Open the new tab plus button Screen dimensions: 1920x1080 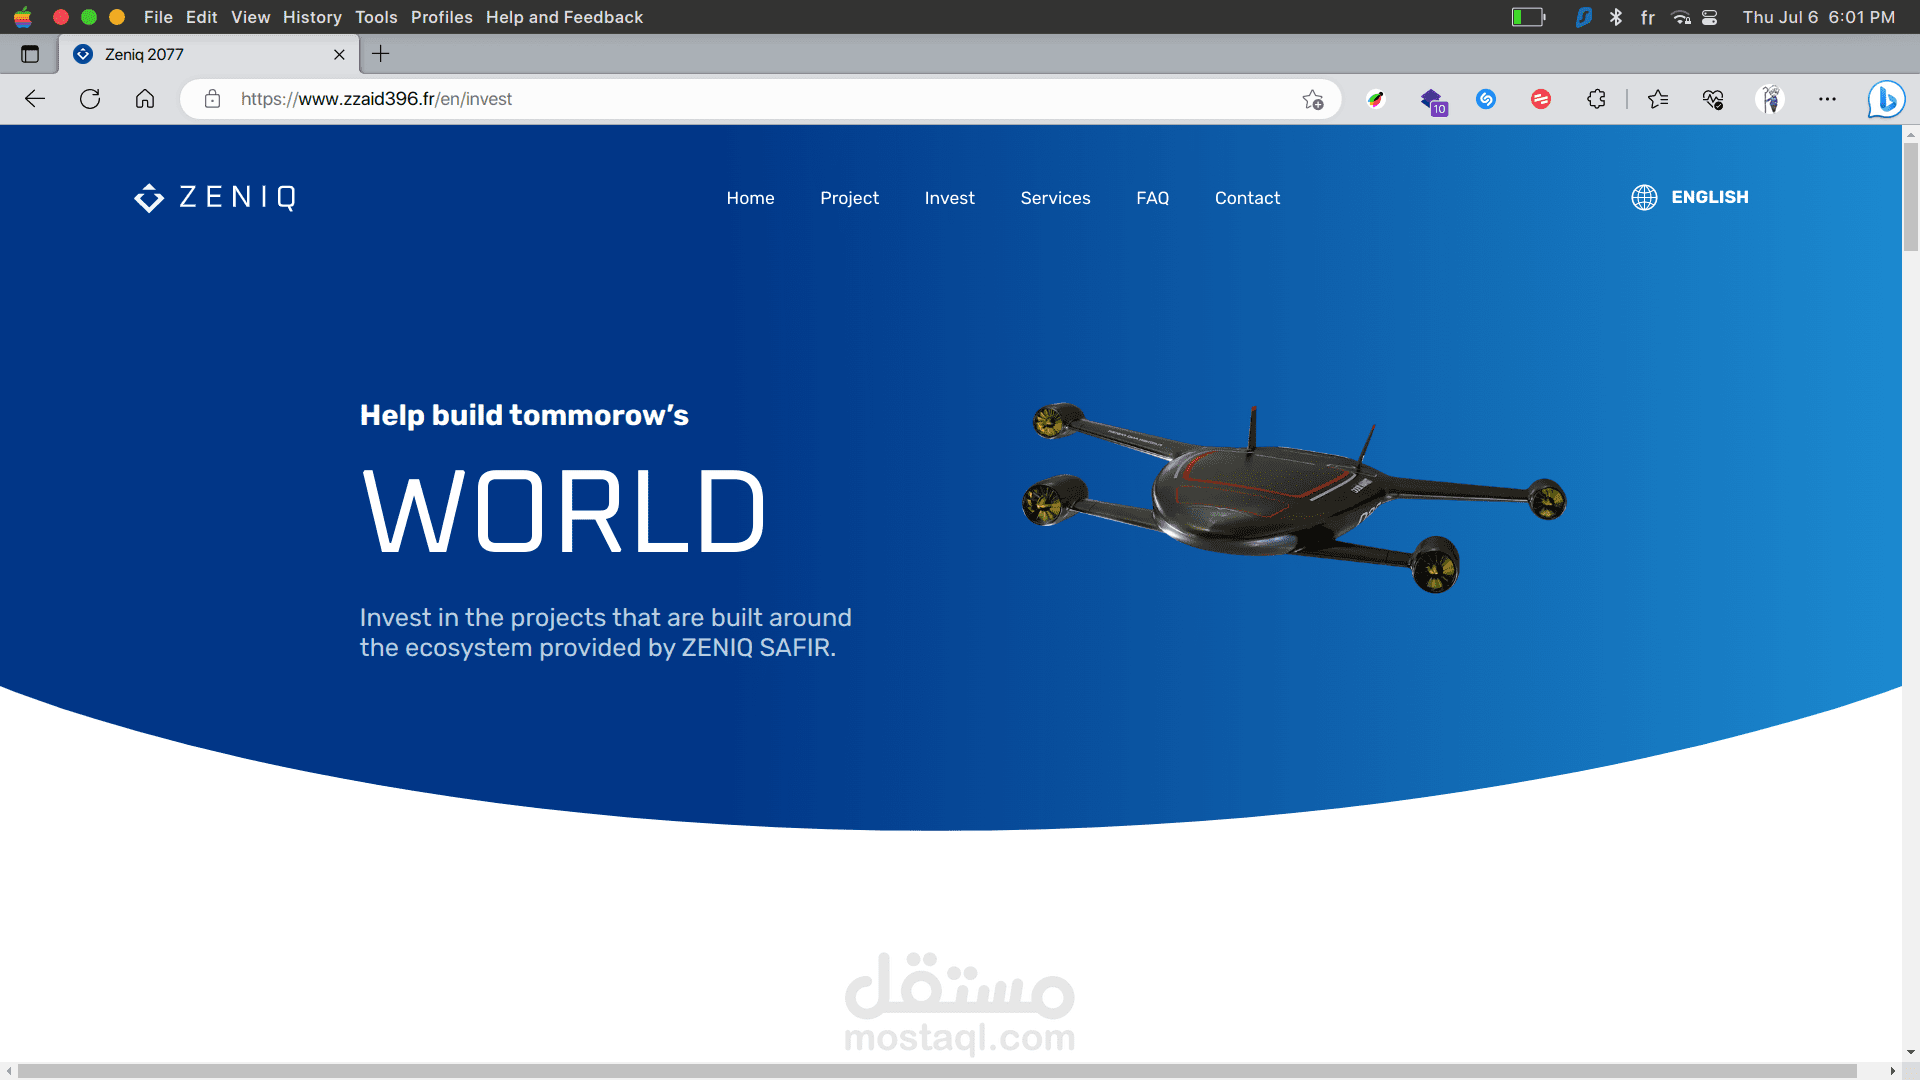tap(380, 54)
